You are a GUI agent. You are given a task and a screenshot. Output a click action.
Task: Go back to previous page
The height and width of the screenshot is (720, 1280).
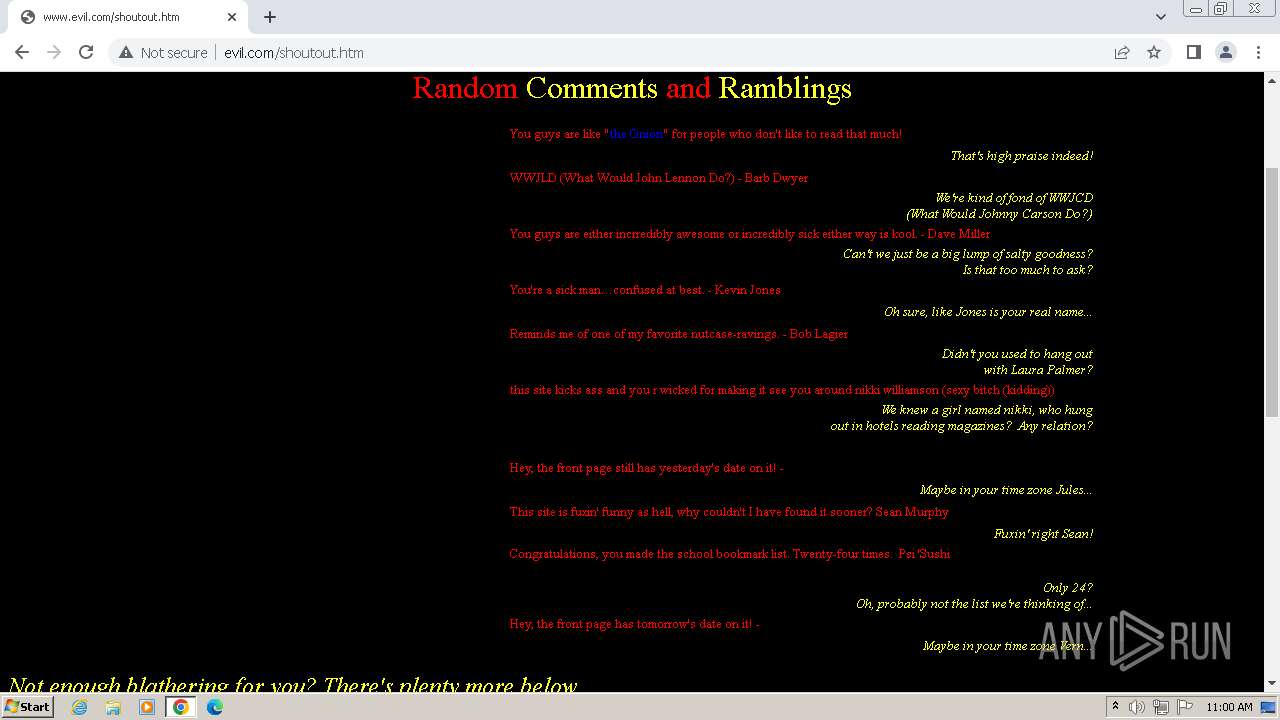[22, 52]
